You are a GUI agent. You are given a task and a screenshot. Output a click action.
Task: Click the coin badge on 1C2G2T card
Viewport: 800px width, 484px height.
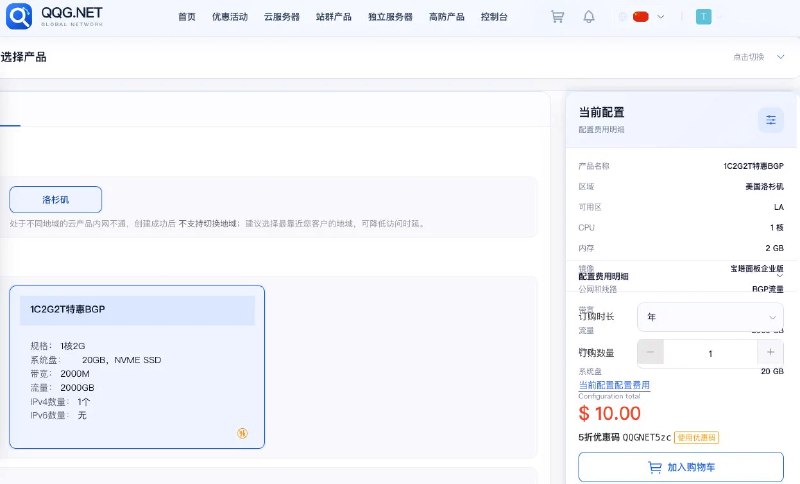point(242,433)
